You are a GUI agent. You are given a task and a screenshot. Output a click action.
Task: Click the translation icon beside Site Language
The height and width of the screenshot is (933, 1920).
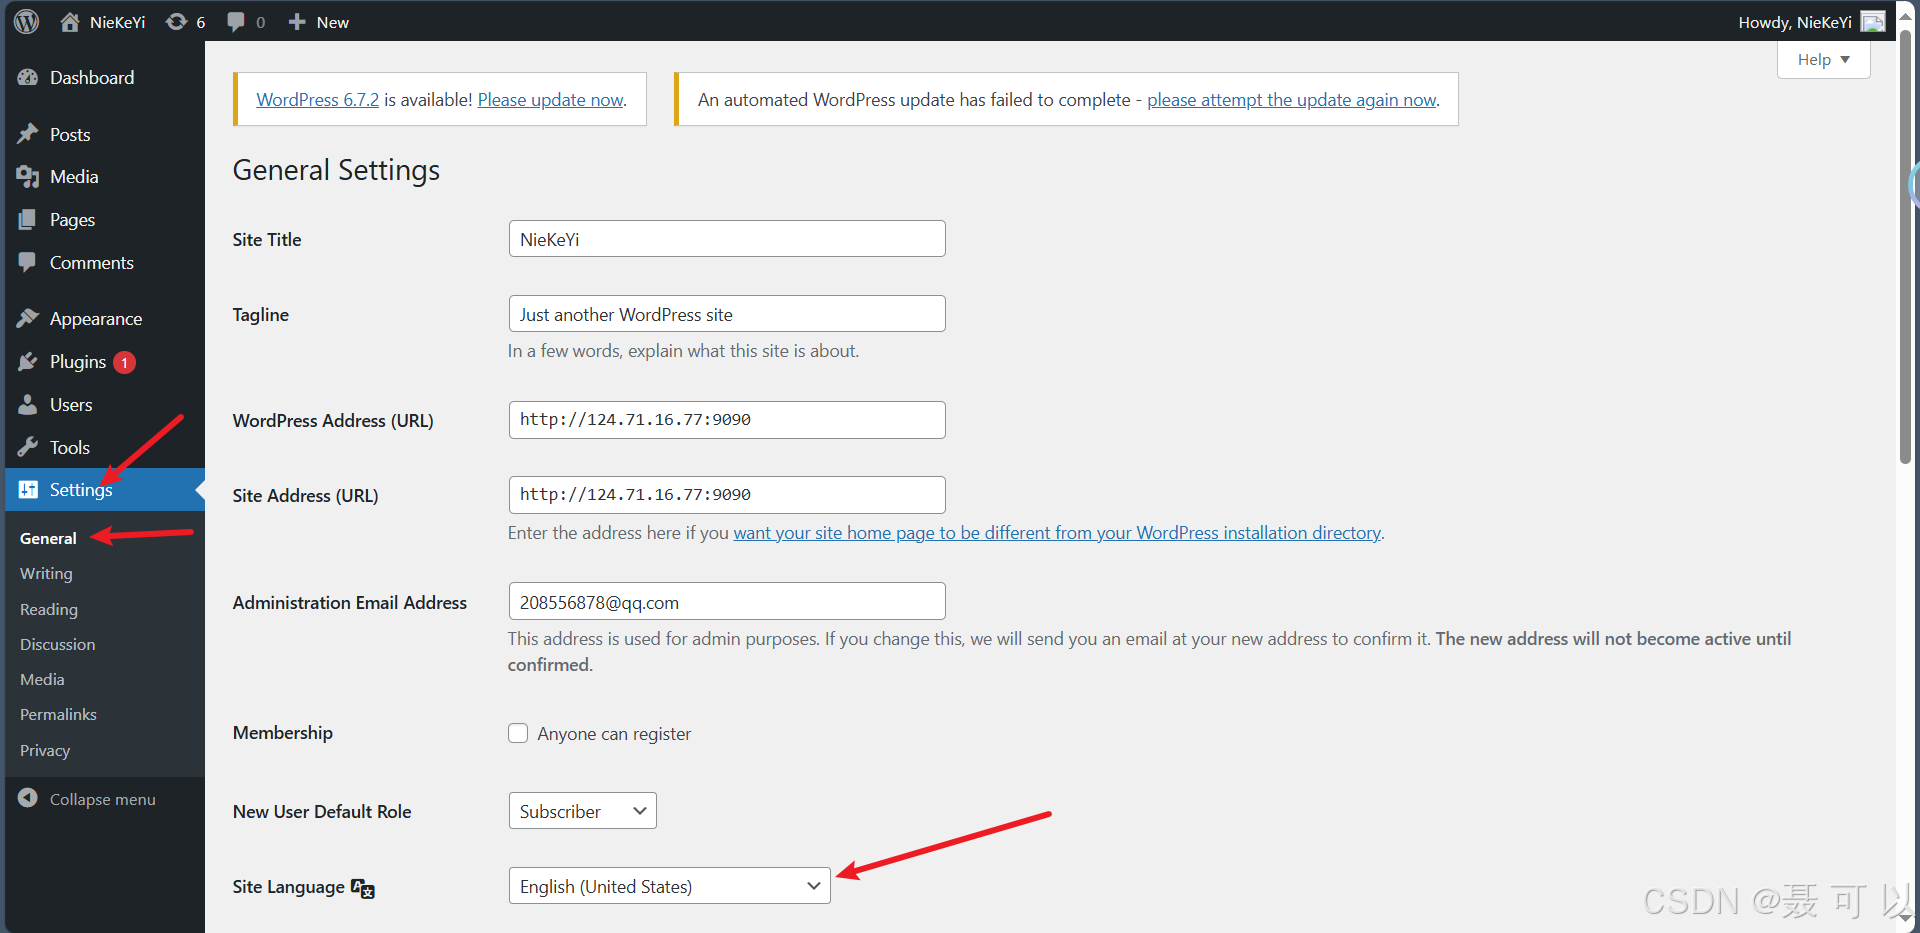(363, 888)
